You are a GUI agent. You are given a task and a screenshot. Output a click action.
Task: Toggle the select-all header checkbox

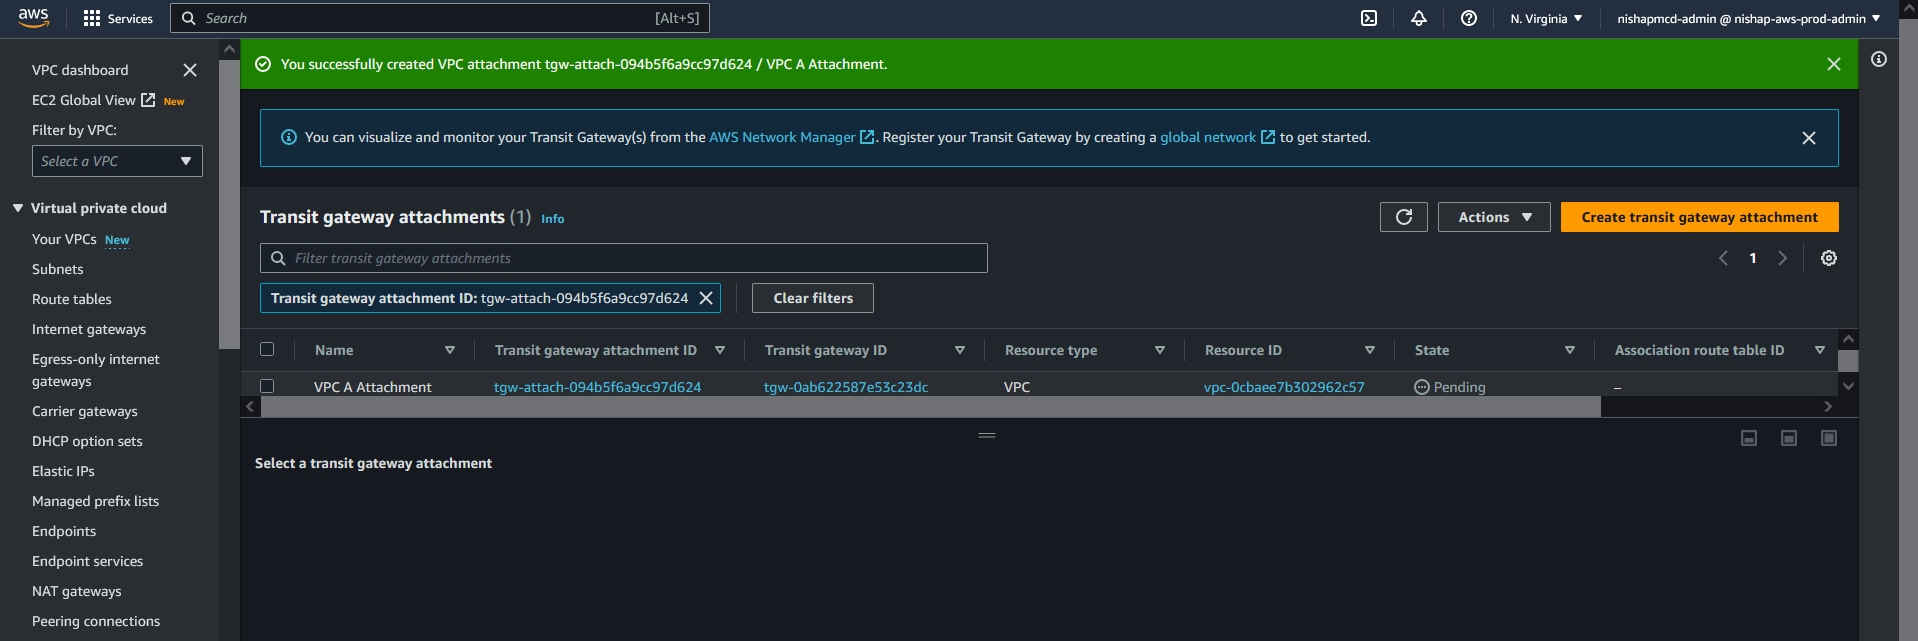[x=267, y=349]
